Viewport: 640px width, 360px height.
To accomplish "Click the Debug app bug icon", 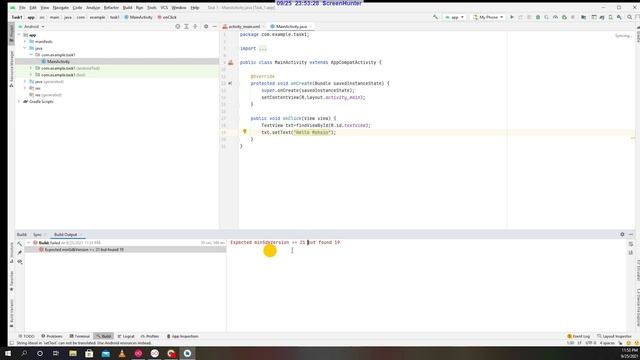I will tap(538, 17).
